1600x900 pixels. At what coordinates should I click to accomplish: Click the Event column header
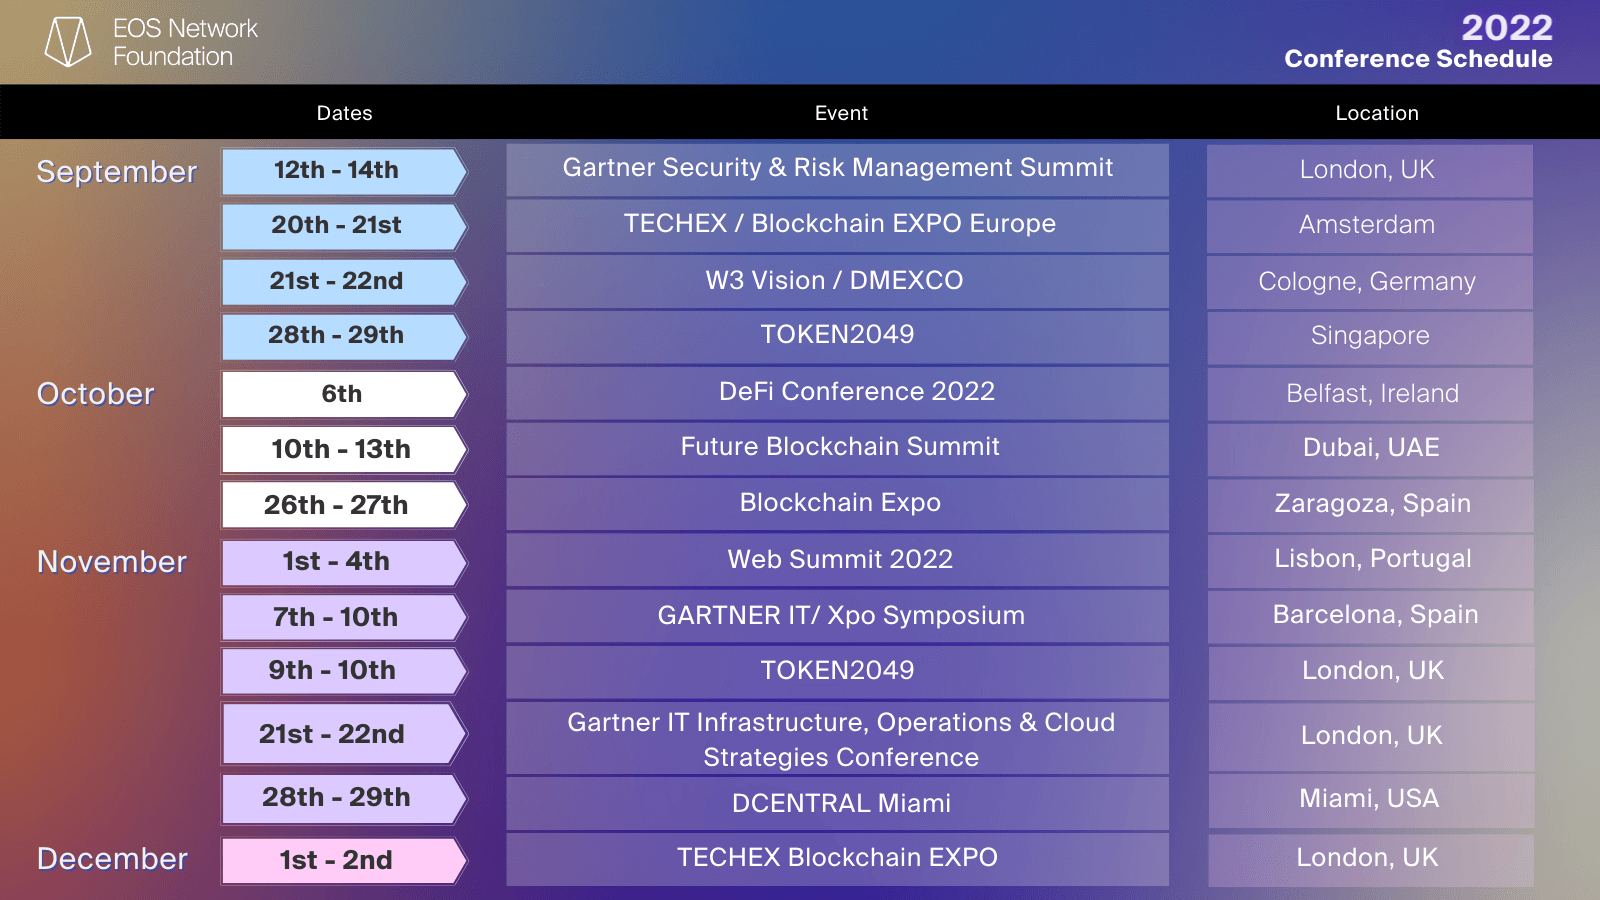(841, 113)
